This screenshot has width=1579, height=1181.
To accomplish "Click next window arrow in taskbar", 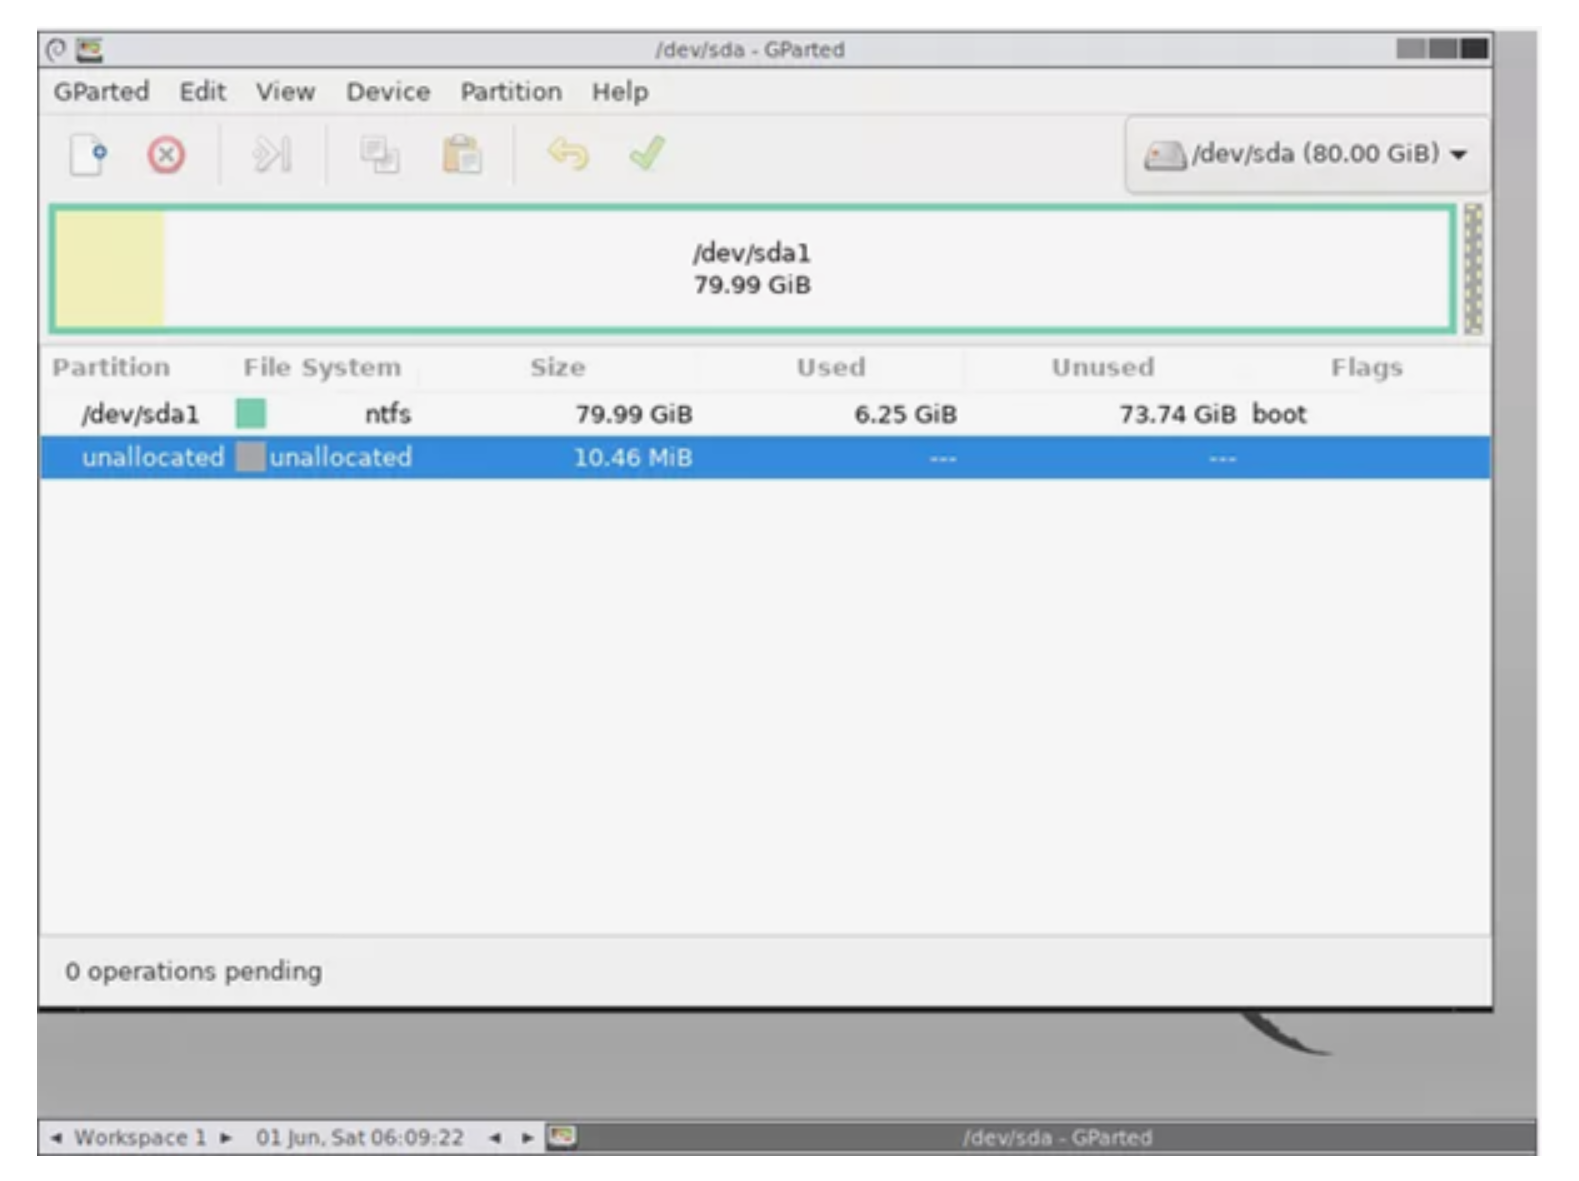I will tap(527, 1137).
